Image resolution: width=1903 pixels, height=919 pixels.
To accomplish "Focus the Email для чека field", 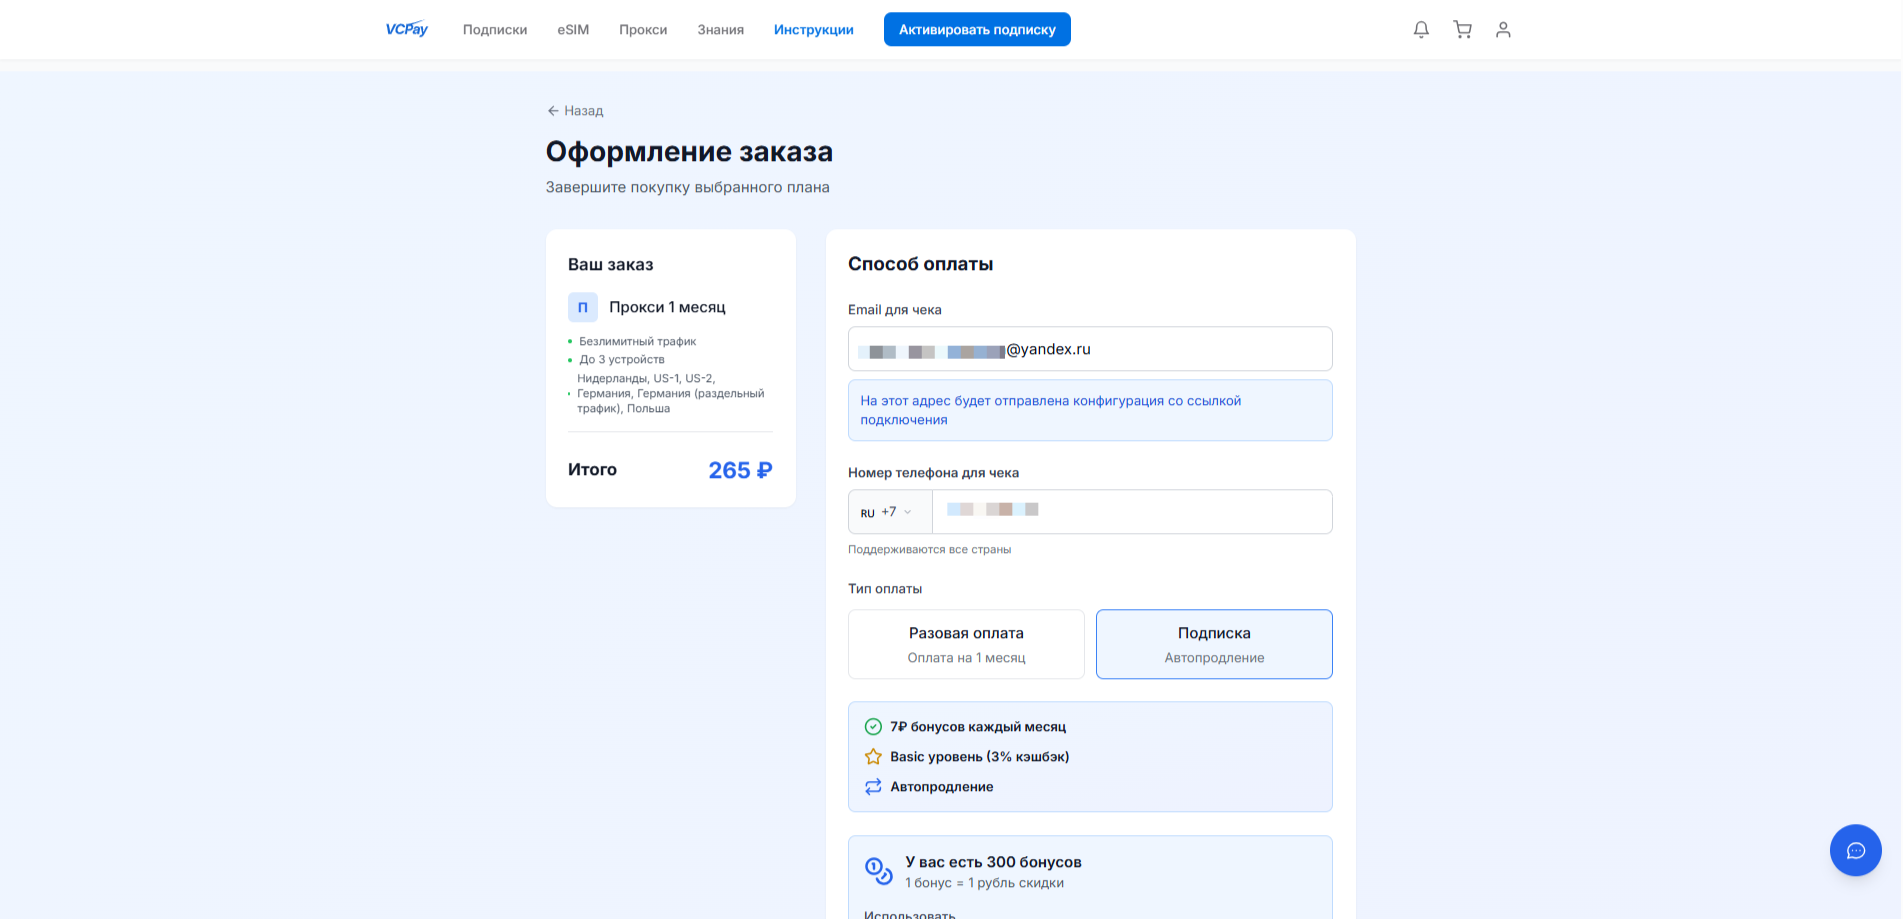I will pyautogui.click(x=1090, y=349).
